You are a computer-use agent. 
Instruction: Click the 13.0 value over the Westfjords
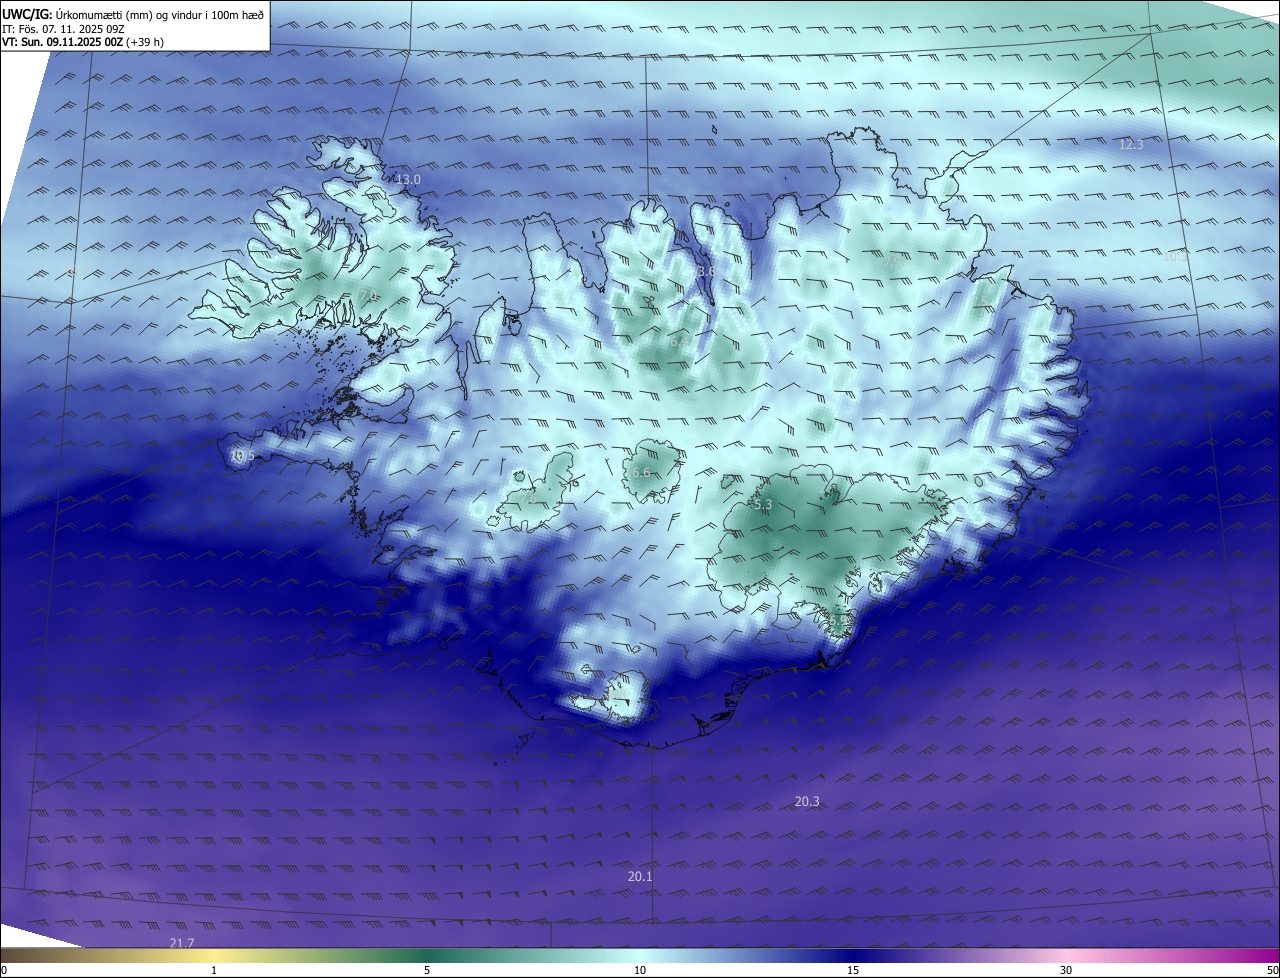(x=408, y=180)
